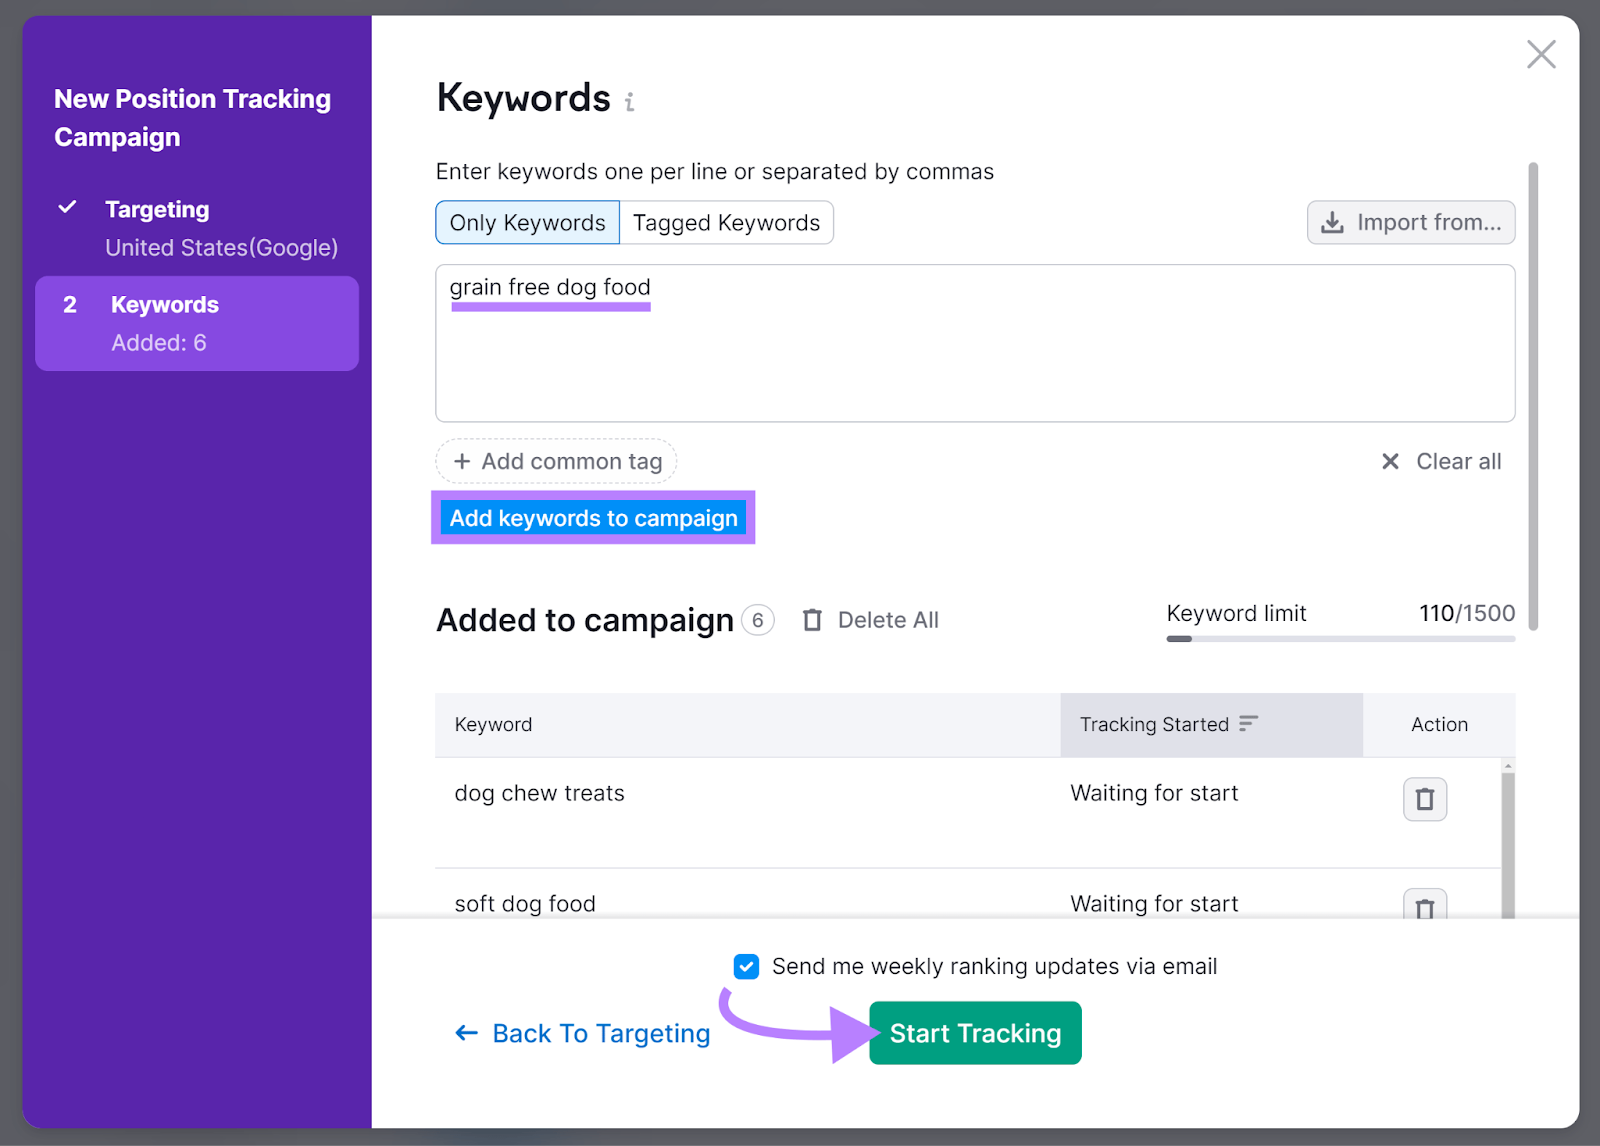Click the back arrow before Back To Targeting
The image size is (1600, 1146).
[466, 1033]
